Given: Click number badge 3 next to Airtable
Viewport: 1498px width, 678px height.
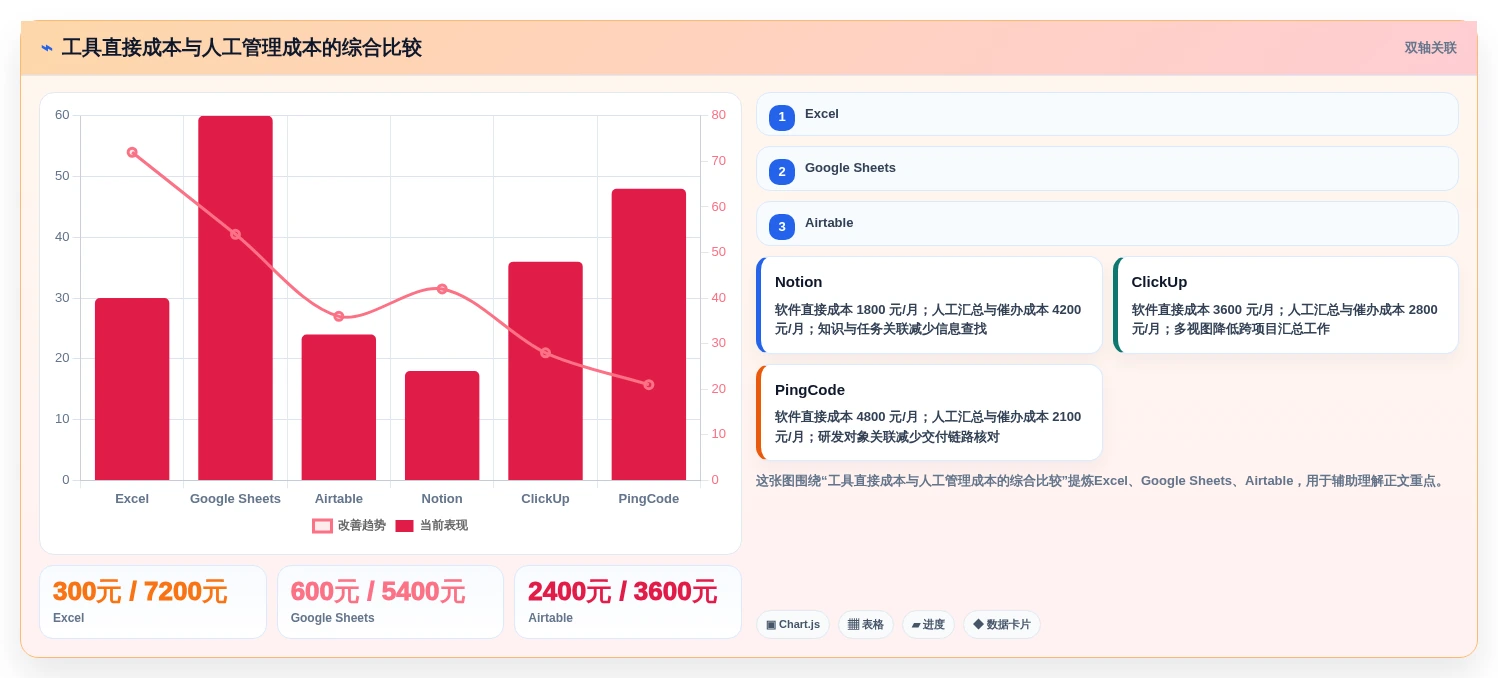Looking at the screenshot, I should [782, 227].
